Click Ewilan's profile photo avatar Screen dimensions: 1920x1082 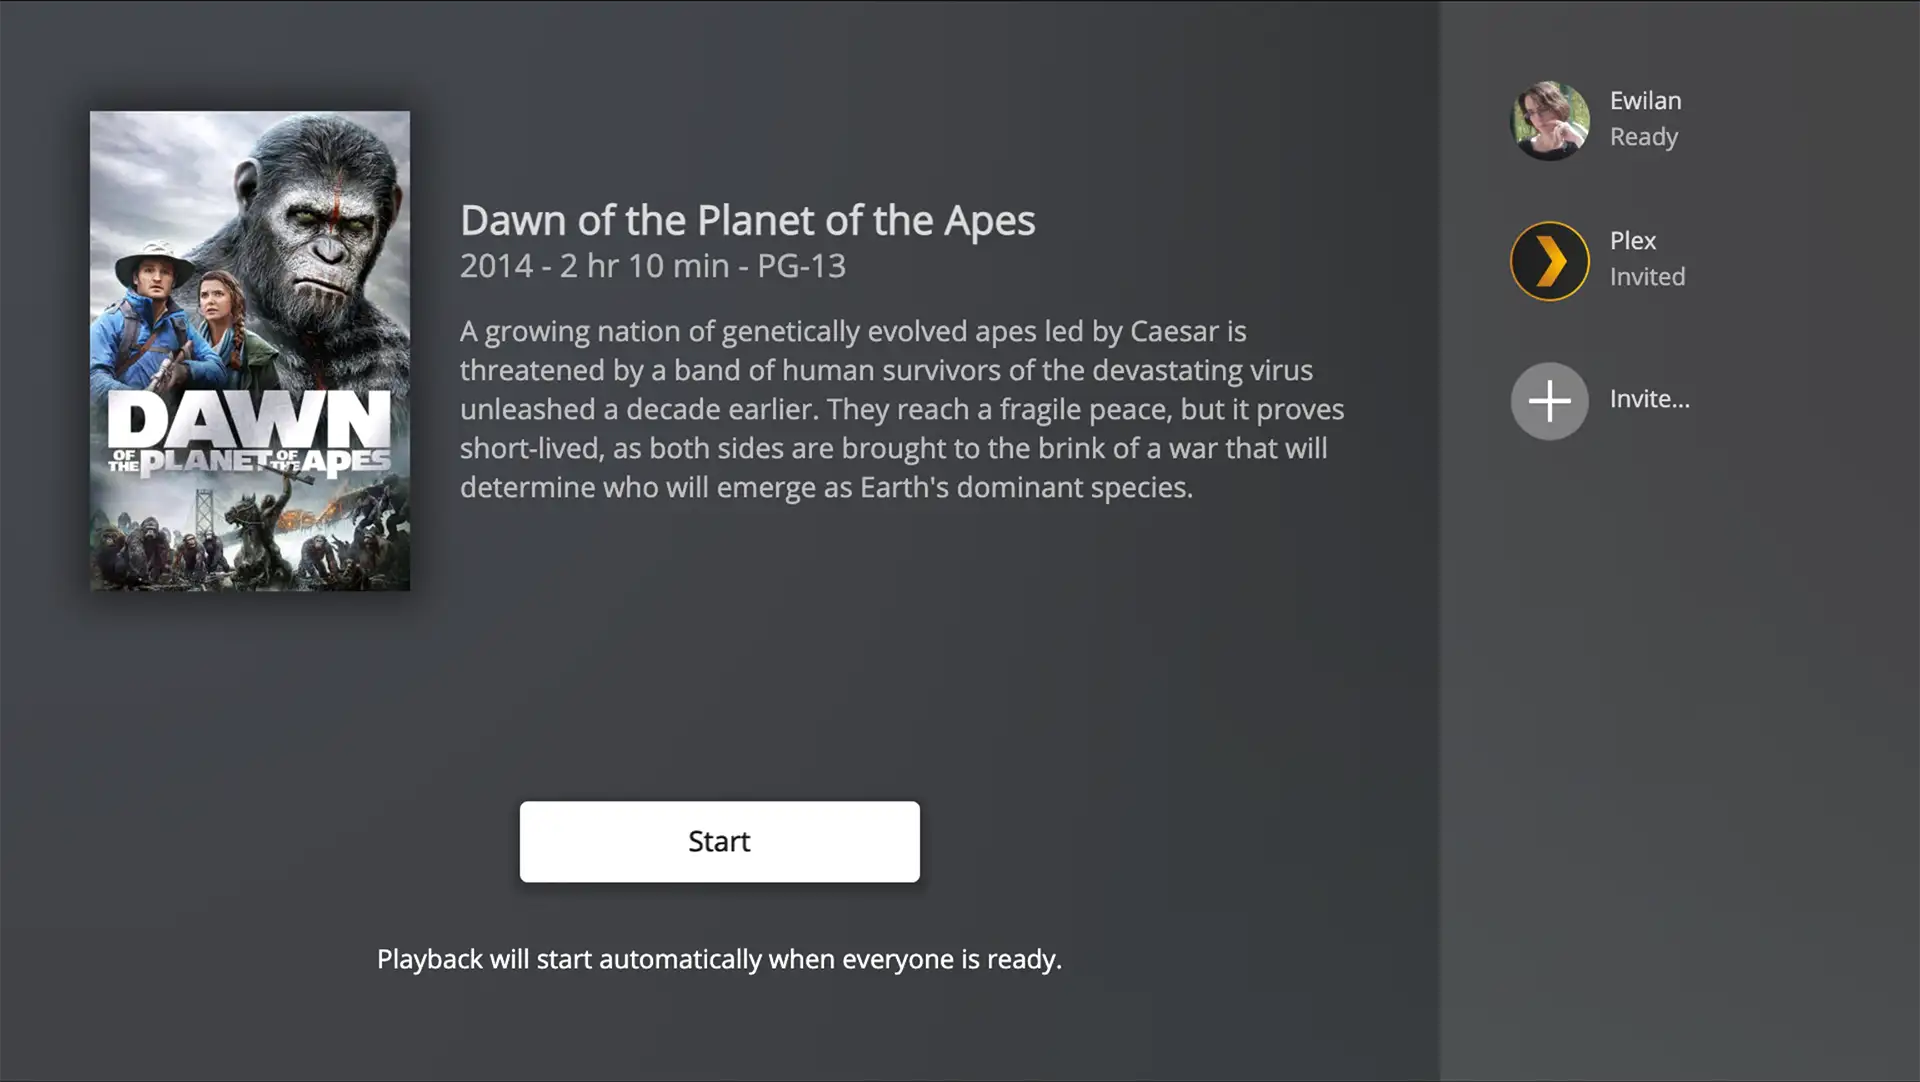pyautogui.click(x=1549, y=121)
